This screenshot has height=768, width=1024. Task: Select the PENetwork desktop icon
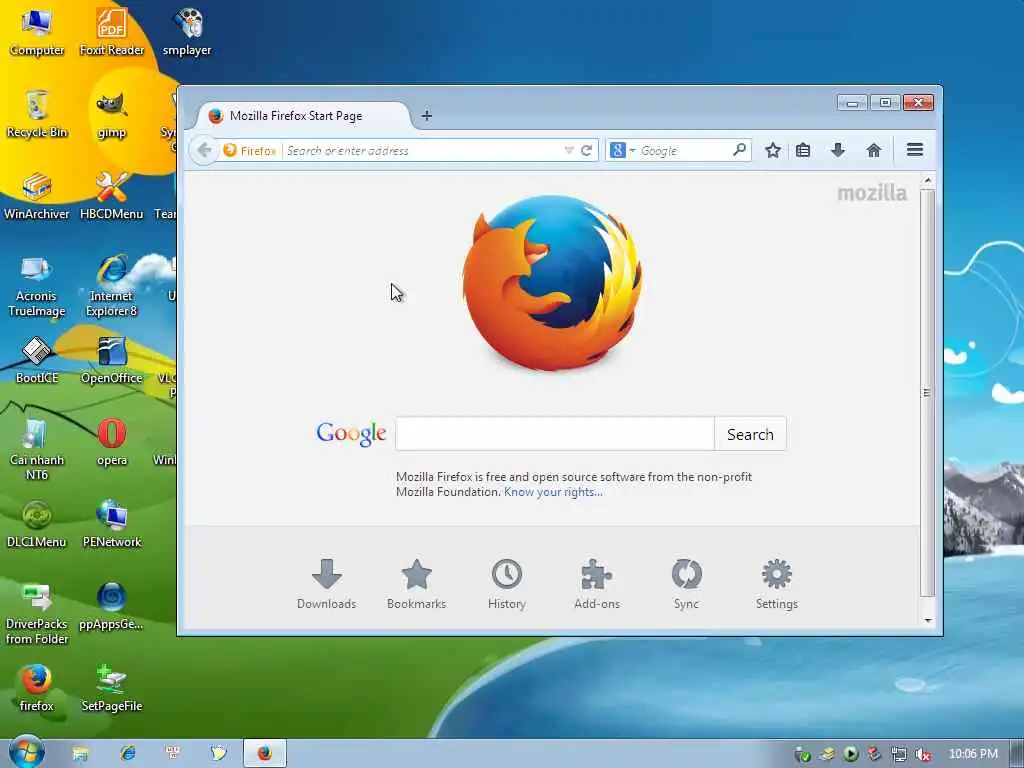click(x=112, y=524)
